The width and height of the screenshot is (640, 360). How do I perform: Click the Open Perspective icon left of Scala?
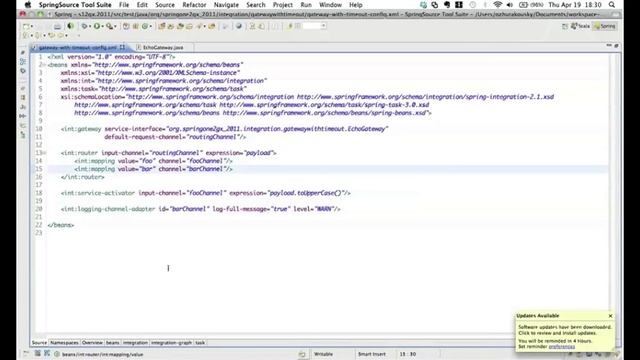click(x=565, y=26)
